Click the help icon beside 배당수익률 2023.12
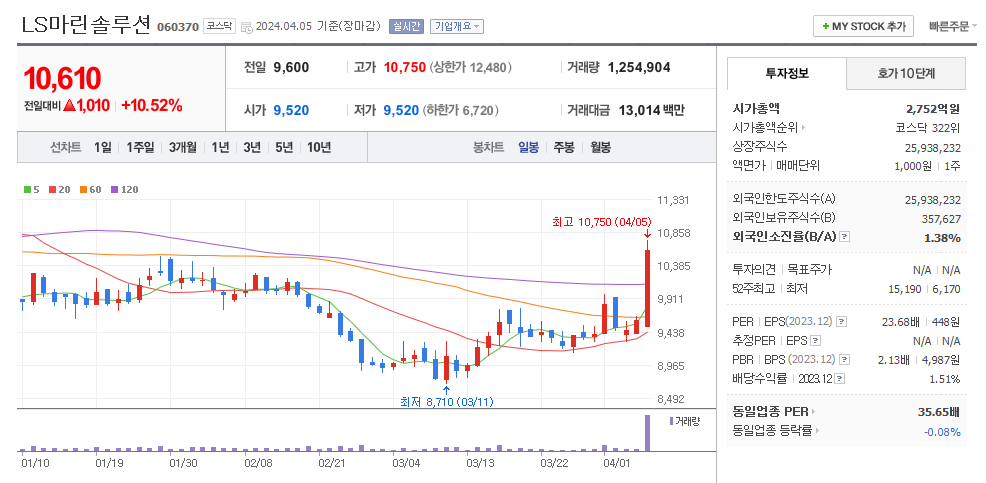986x483 pixels. click(x=840, y=379)
